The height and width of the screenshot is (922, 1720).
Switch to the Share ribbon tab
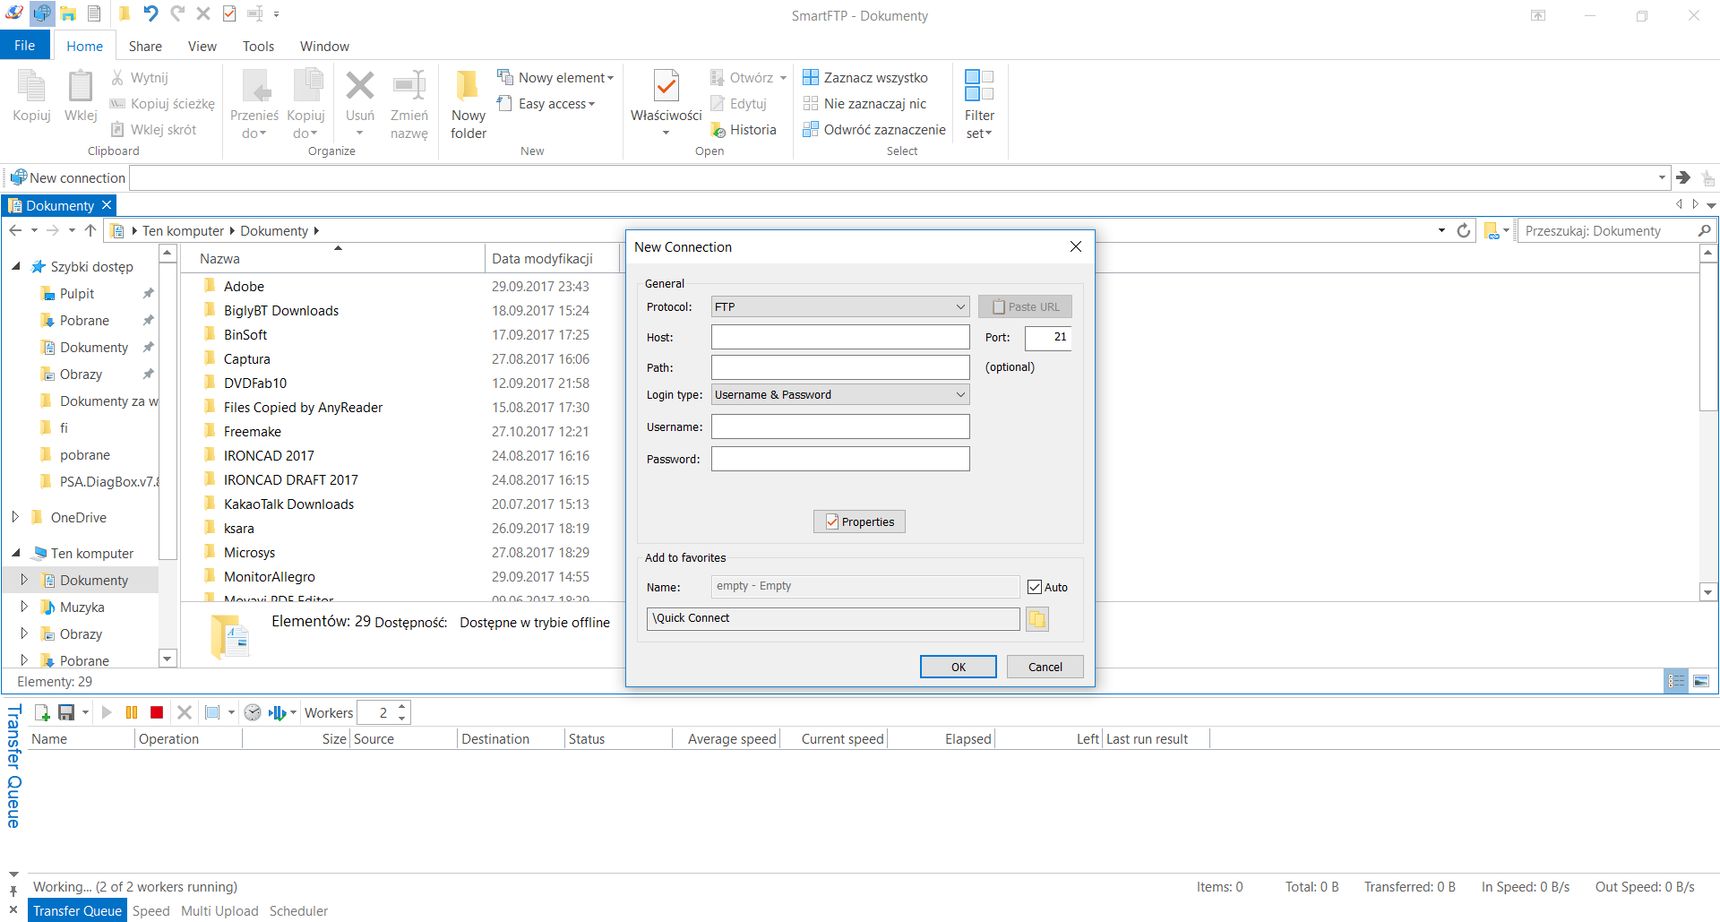pos(145,46)
